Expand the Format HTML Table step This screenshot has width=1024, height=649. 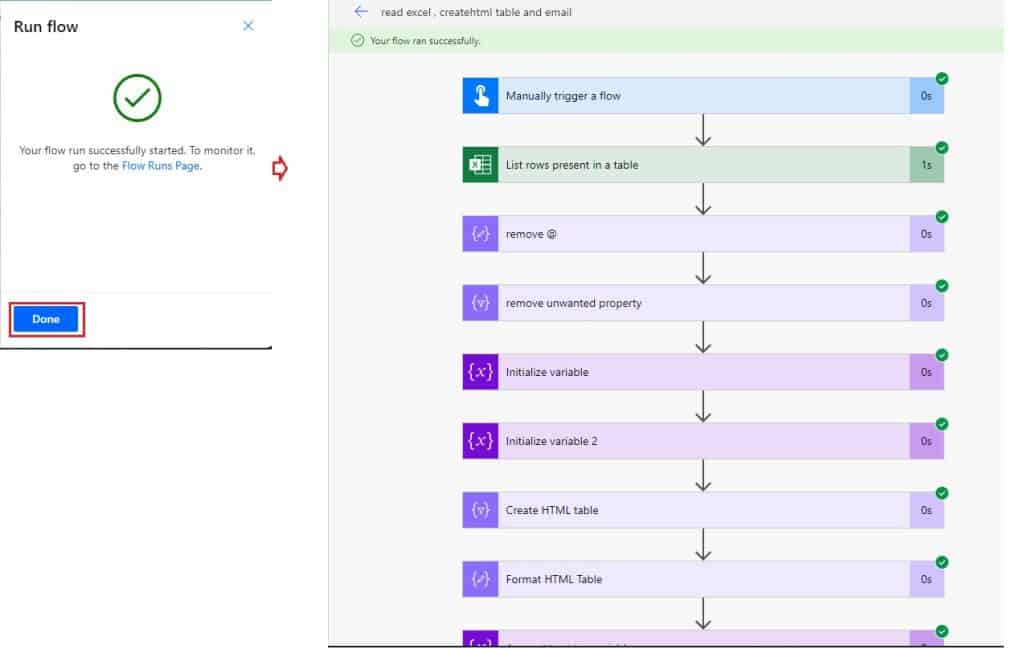tap(703, 579)
